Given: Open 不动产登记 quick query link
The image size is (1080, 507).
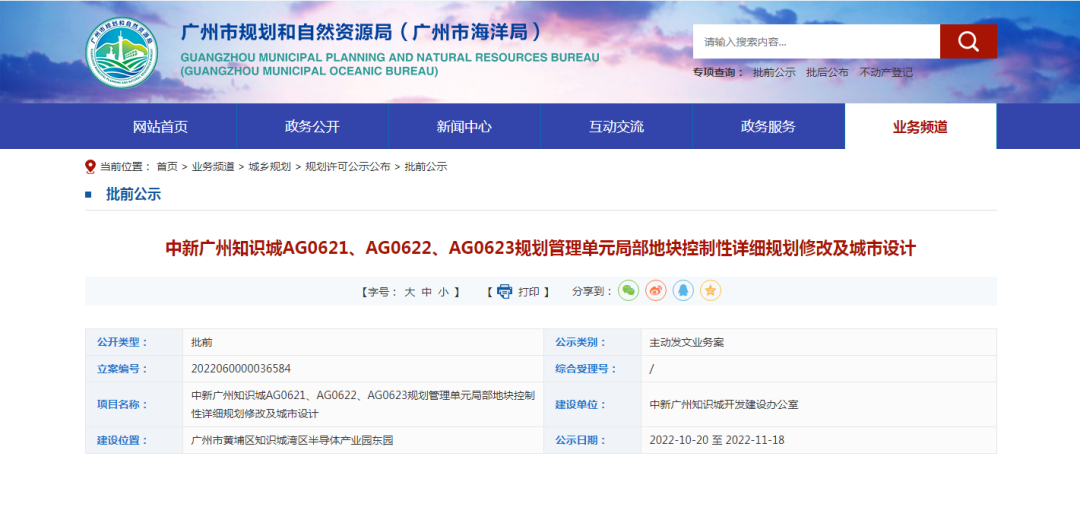Looking at the screenshot, I should (886, 72).
